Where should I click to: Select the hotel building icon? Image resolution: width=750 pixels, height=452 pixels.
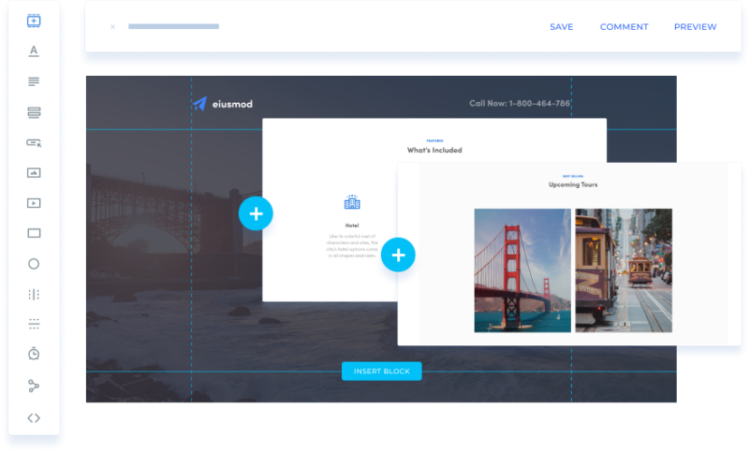[352, 202]
